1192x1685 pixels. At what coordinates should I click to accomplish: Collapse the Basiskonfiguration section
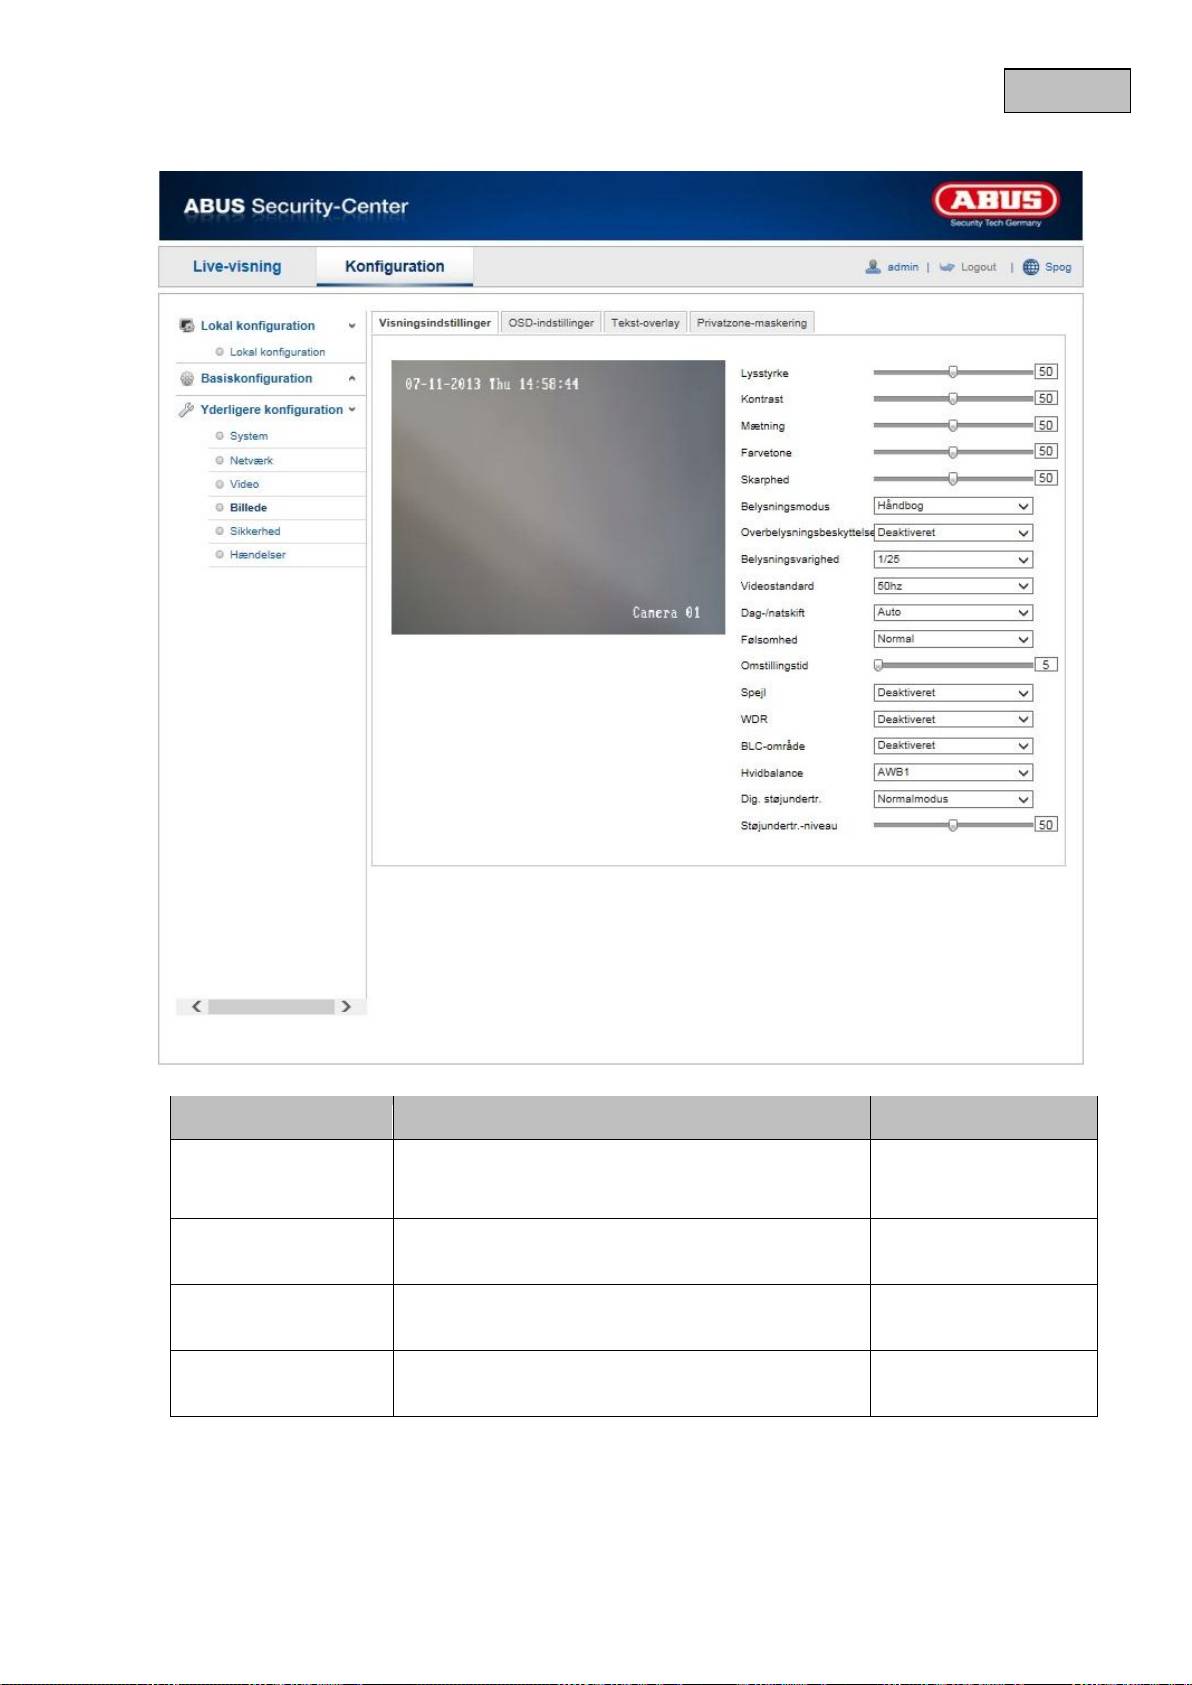pyautogui.click(x=352, y=379)
